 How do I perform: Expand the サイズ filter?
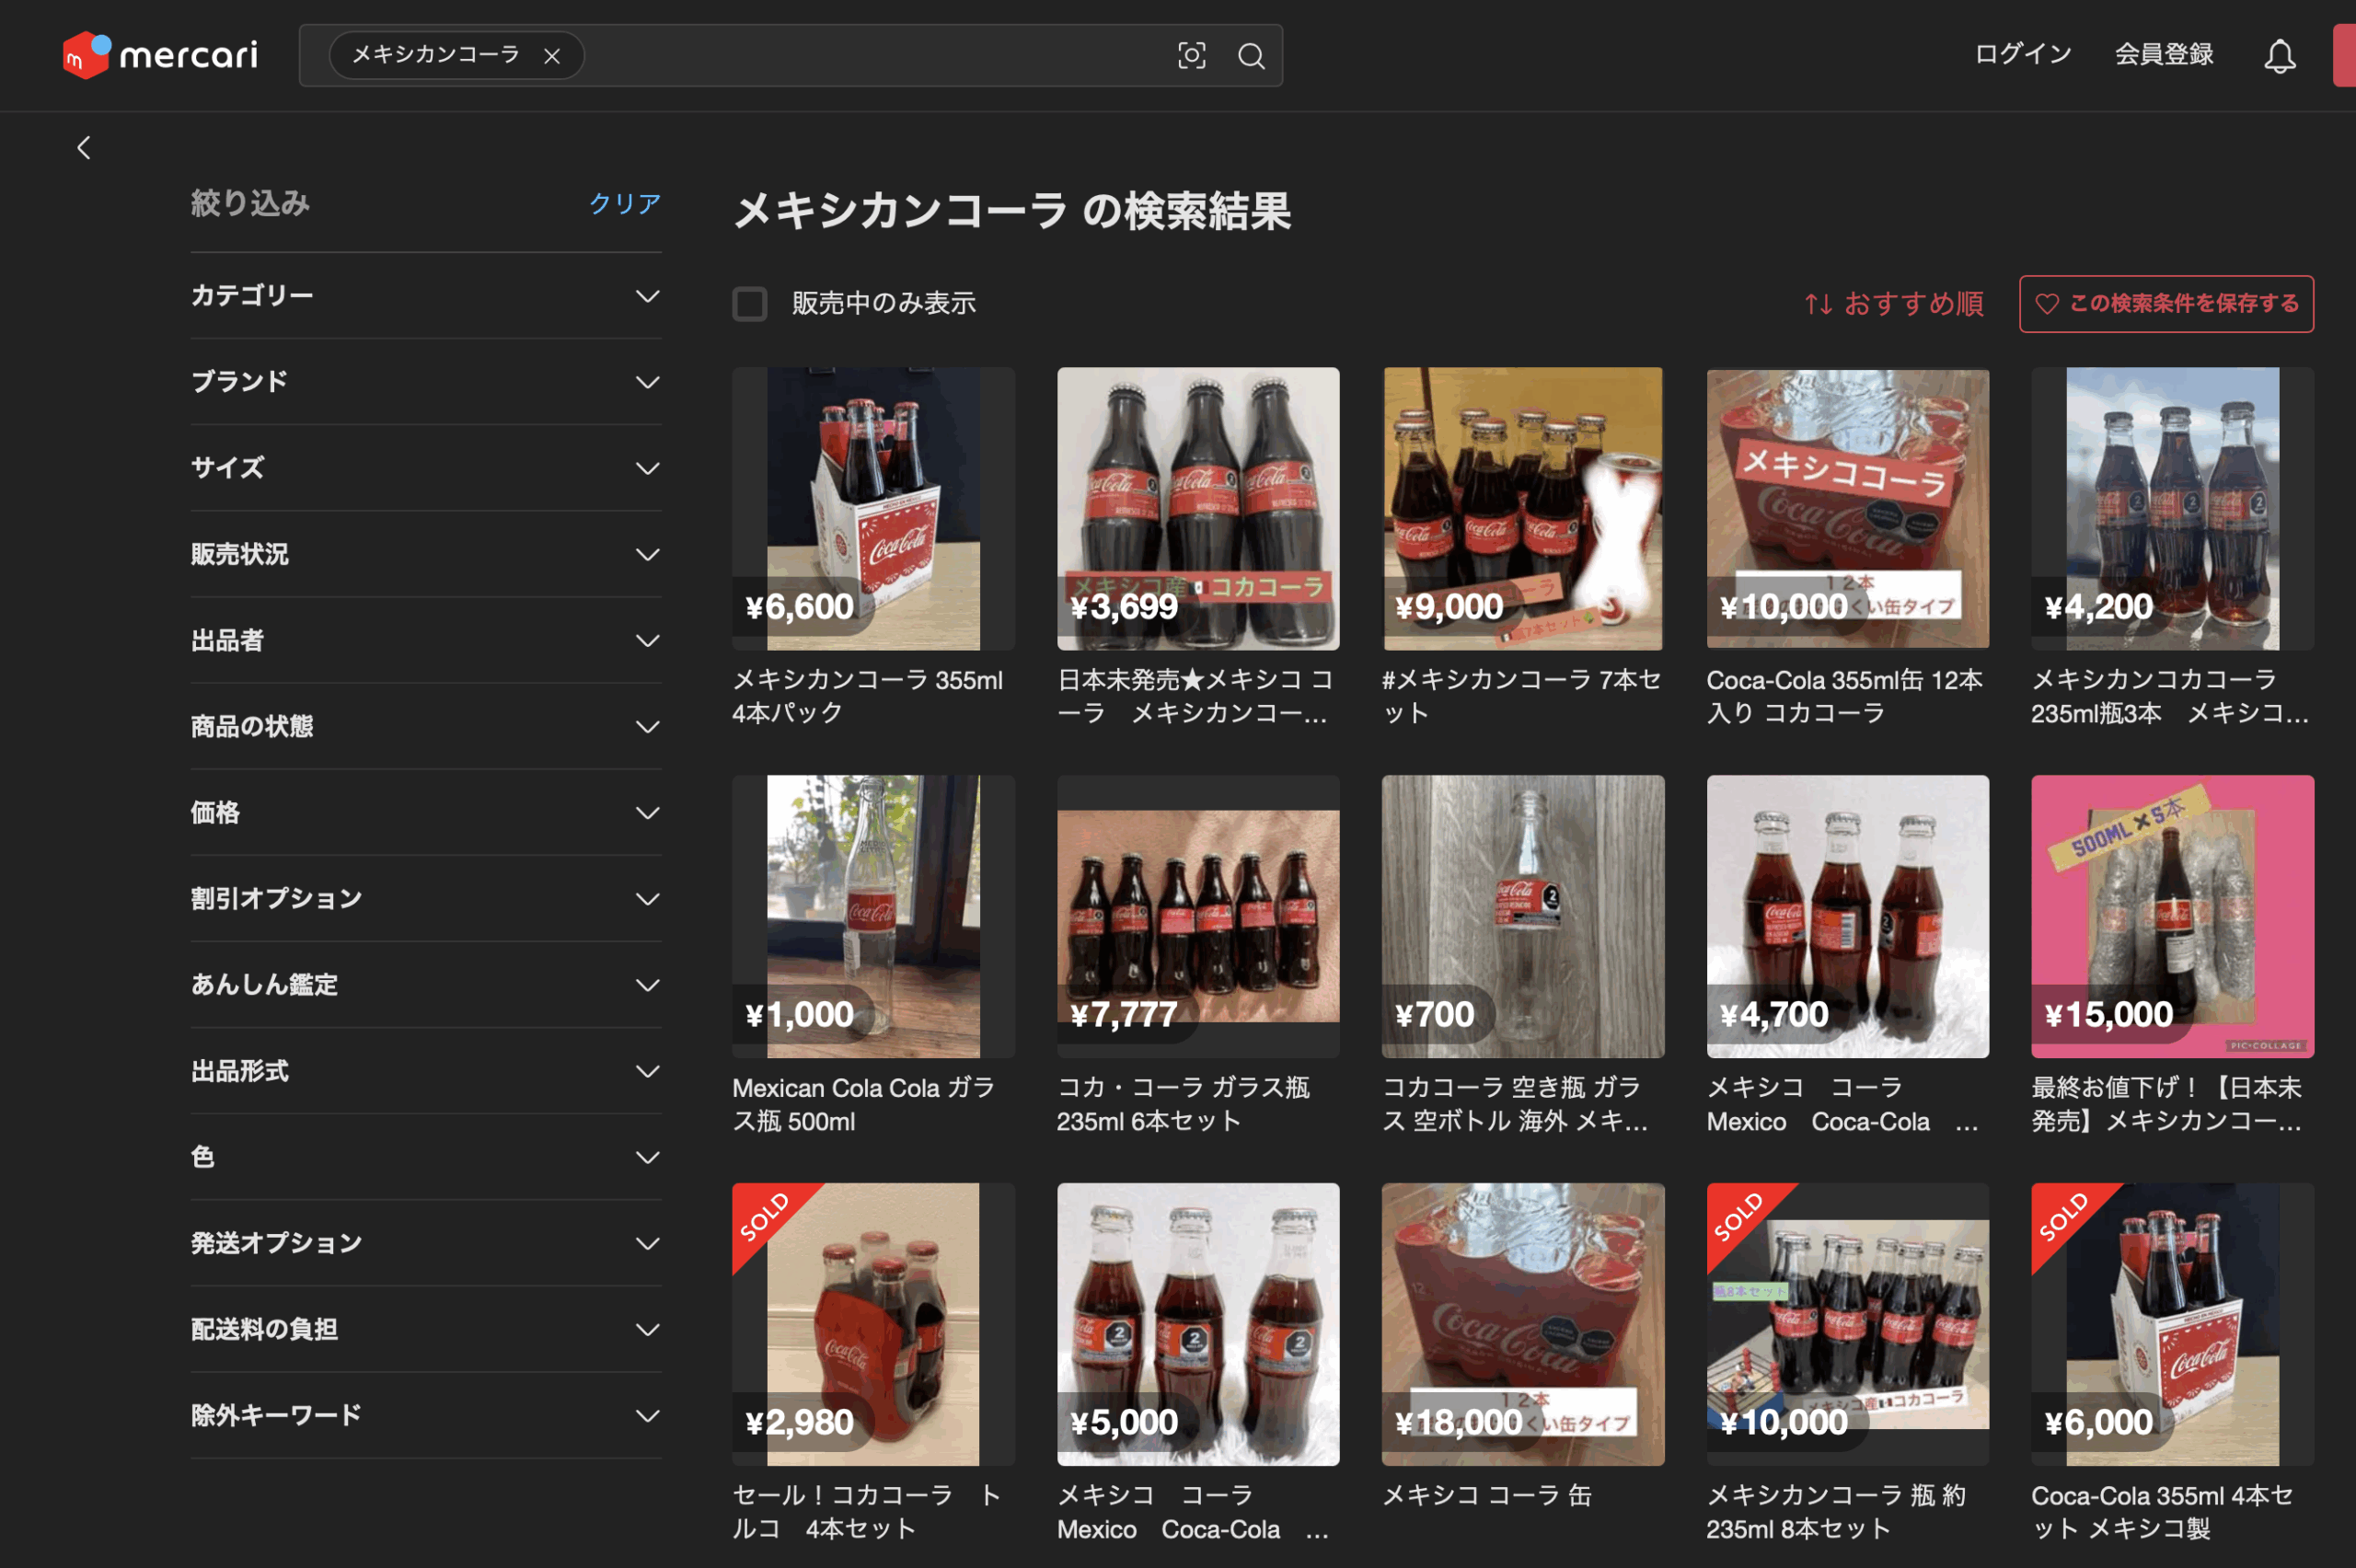[x=426, y=468]
